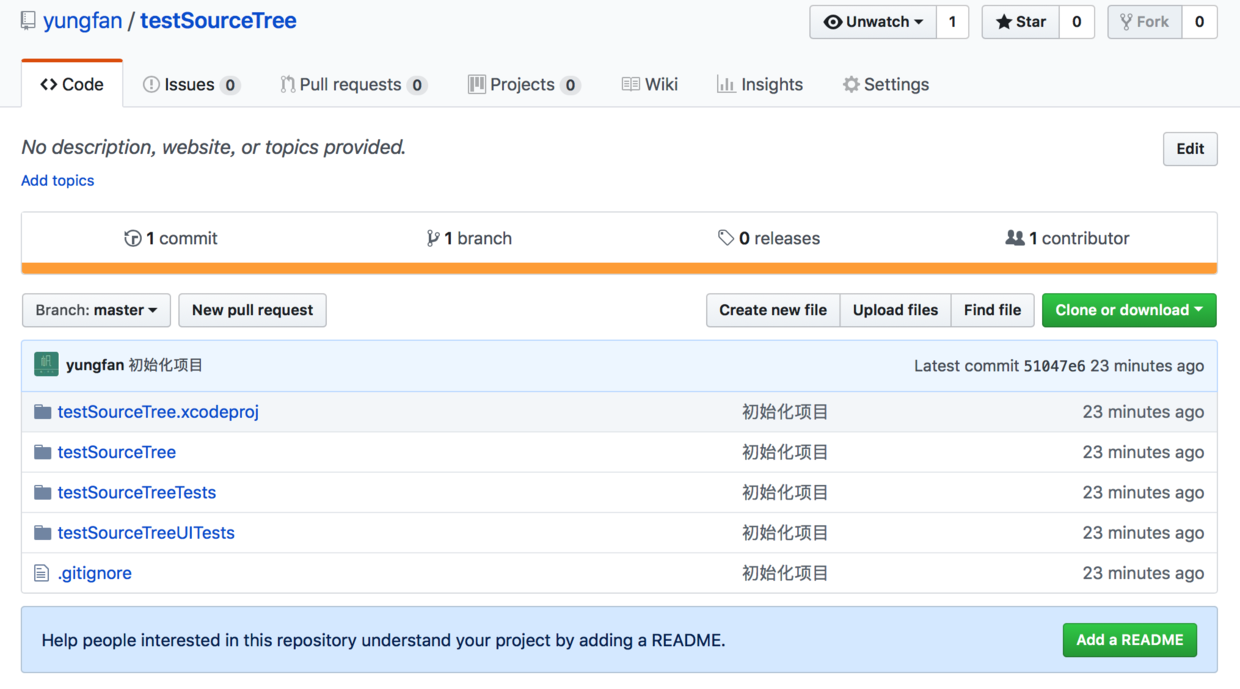
Task: Click the branch icon by 1 branch
Action: [x=432, y=238]
